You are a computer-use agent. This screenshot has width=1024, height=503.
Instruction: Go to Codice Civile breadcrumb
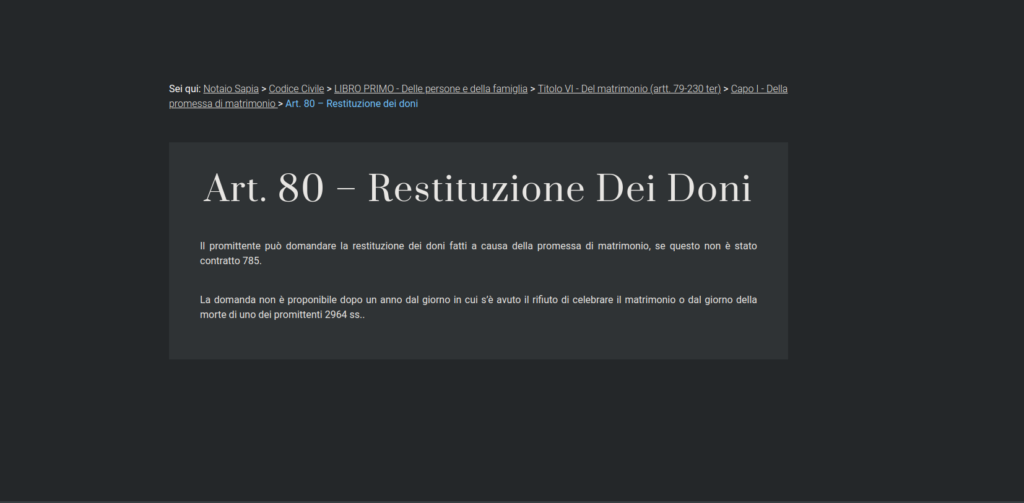pos(296,89)
